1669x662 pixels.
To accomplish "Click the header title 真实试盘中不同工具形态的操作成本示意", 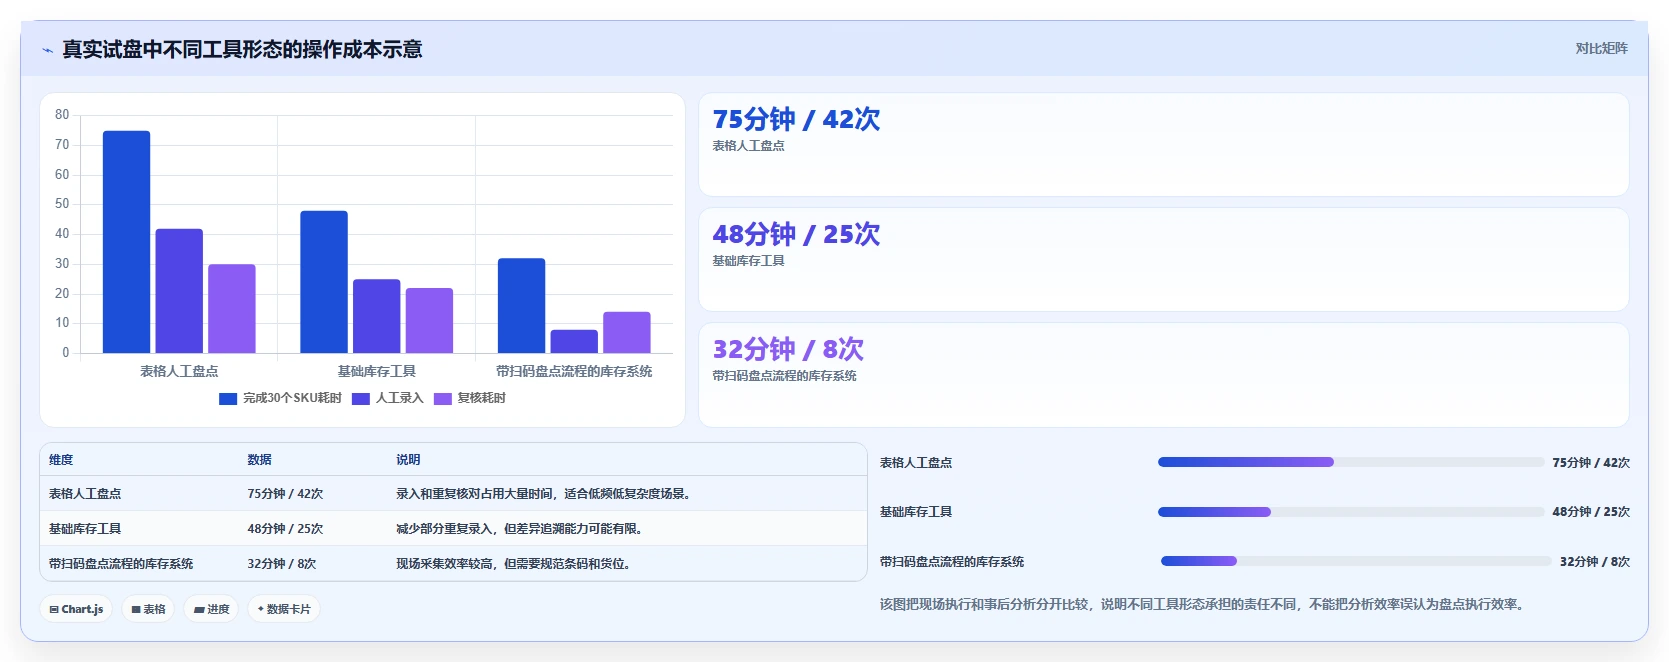I will [x=242, y=50].
